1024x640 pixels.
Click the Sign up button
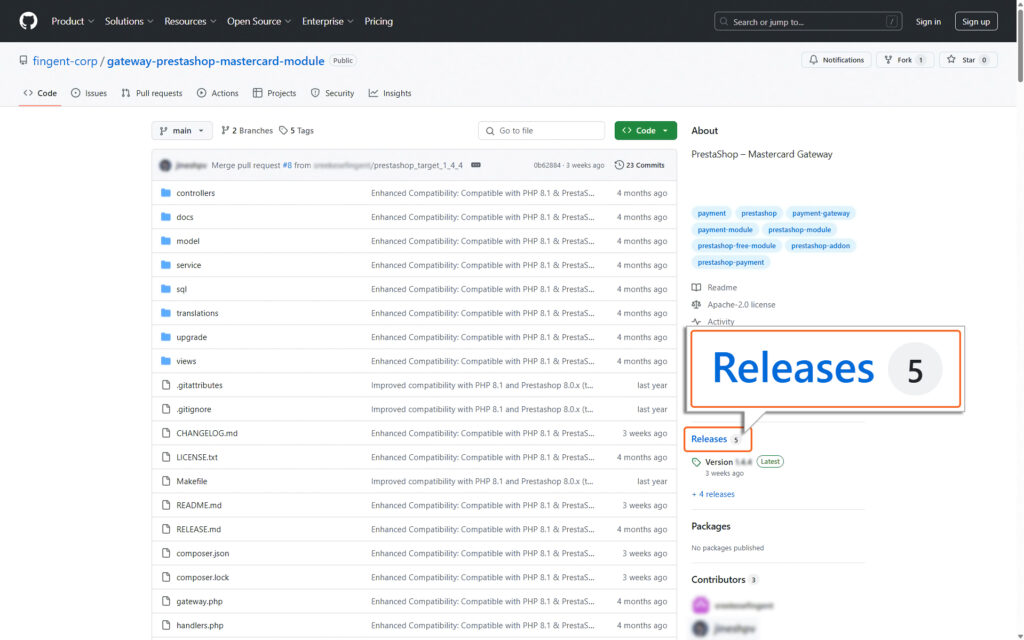pos(975,20)
